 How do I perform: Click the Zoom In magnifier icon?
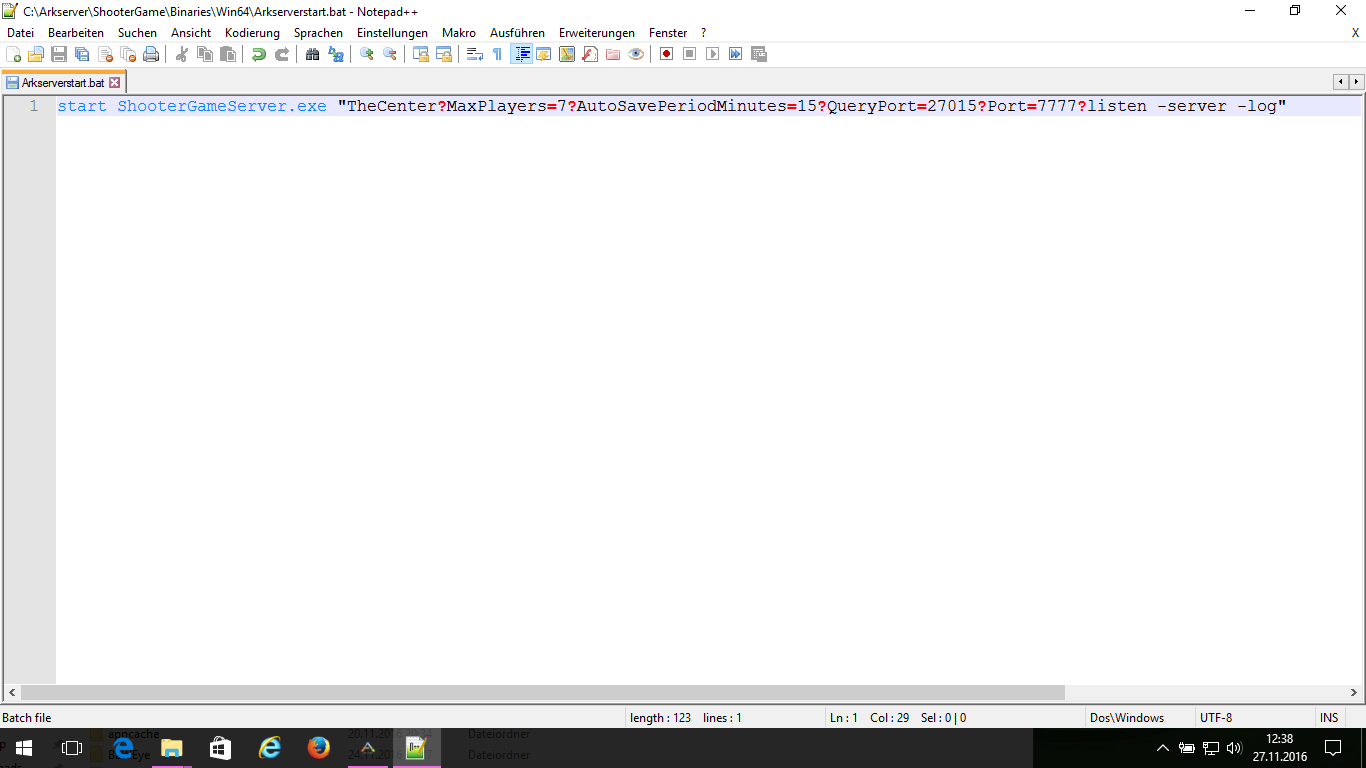point(367,54)
